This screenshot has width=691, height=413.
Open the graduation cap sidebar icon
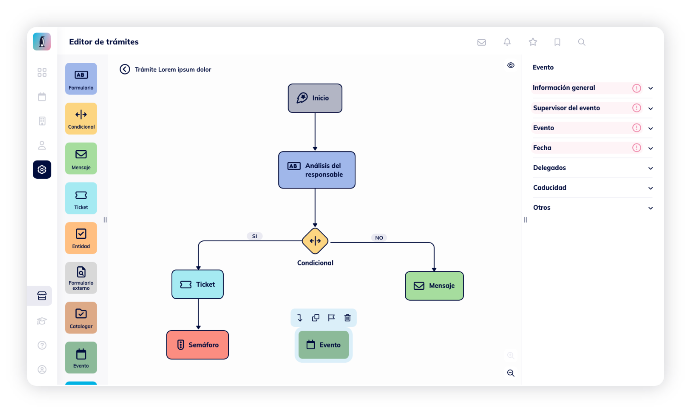point(42,321)
